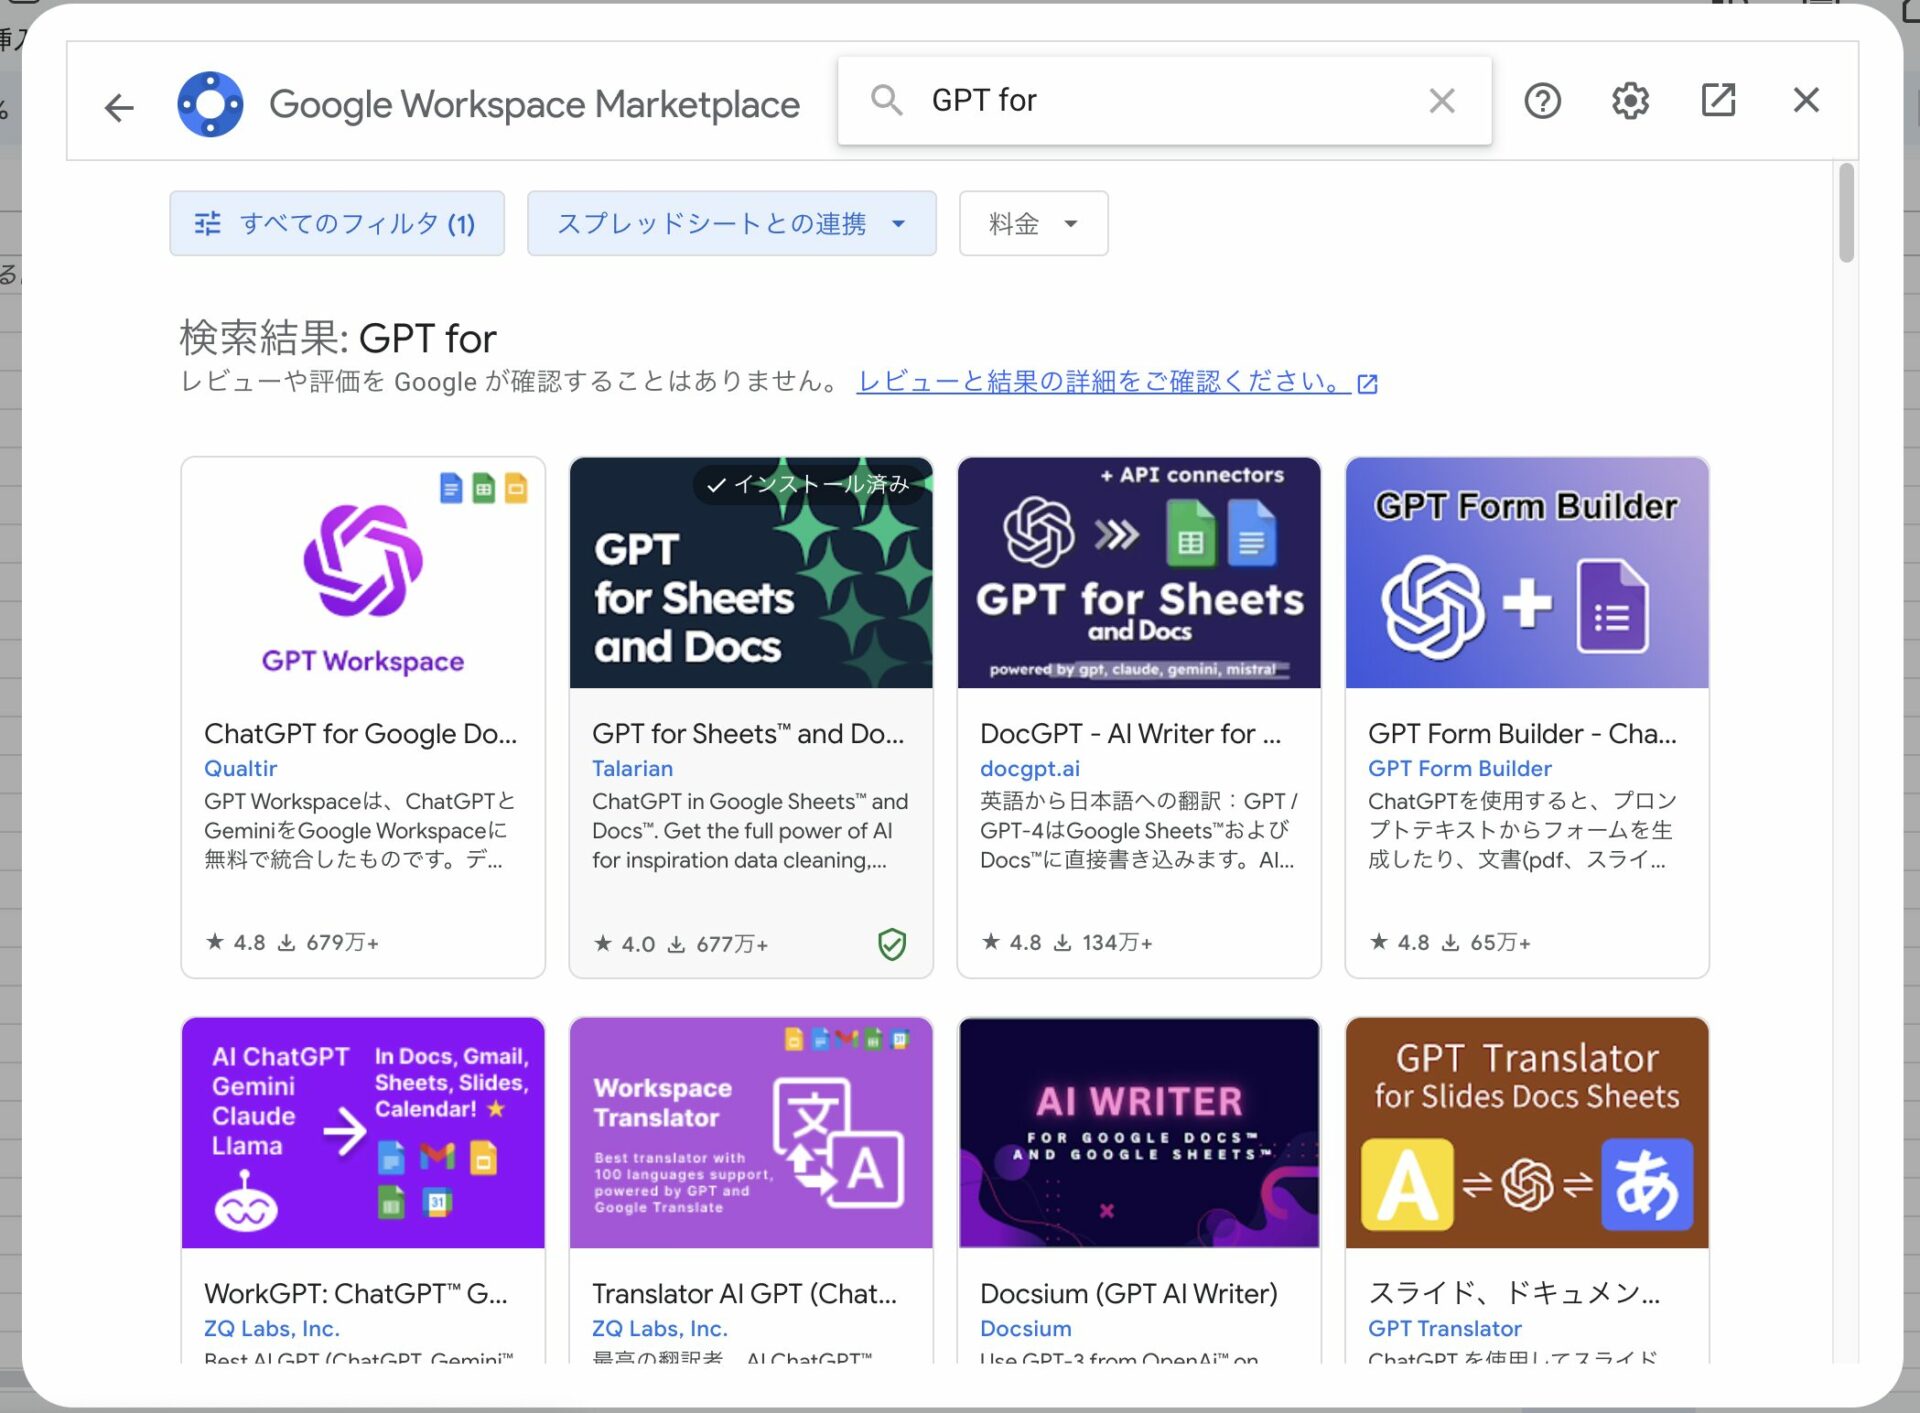The width and height of the screenshot is (1920, 1413).
Task: Toggle the すべてのフィルタ (1) filter
Action: click(x=336, y=223)
